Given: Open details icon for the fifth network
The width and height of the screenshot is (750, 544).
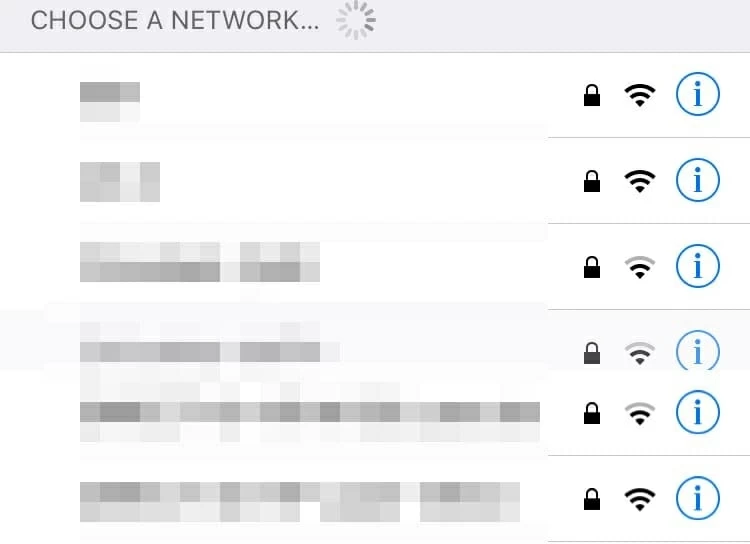Looking at the screenshot, I should pyautogui.click(x=697, y=412).
